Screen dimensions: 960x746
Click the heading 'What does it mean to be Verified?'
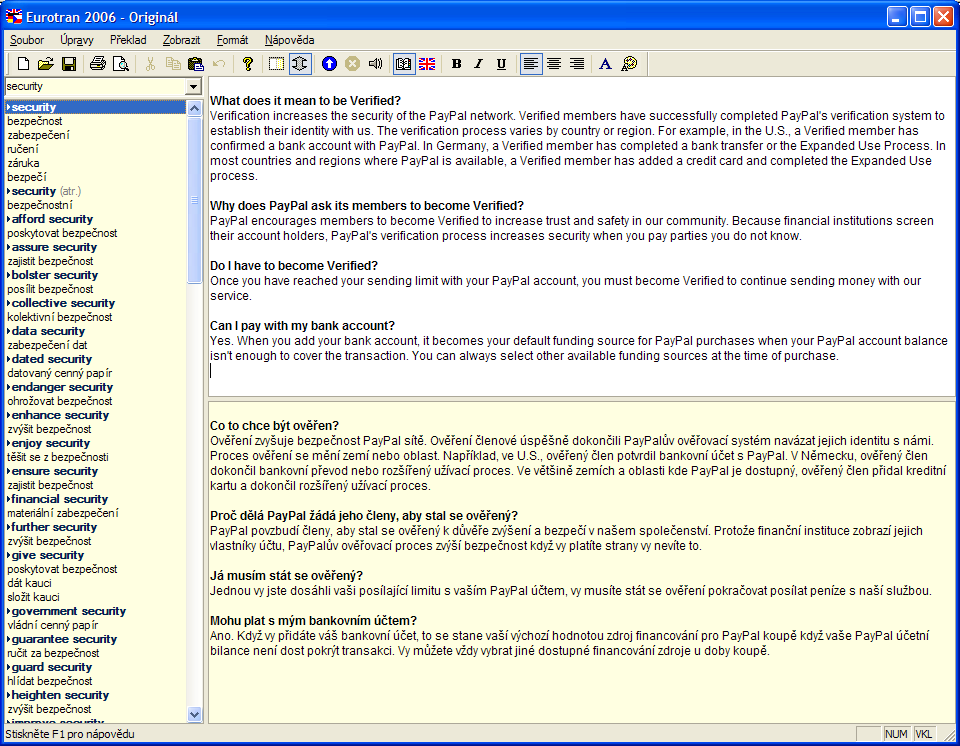pos(306,101)
